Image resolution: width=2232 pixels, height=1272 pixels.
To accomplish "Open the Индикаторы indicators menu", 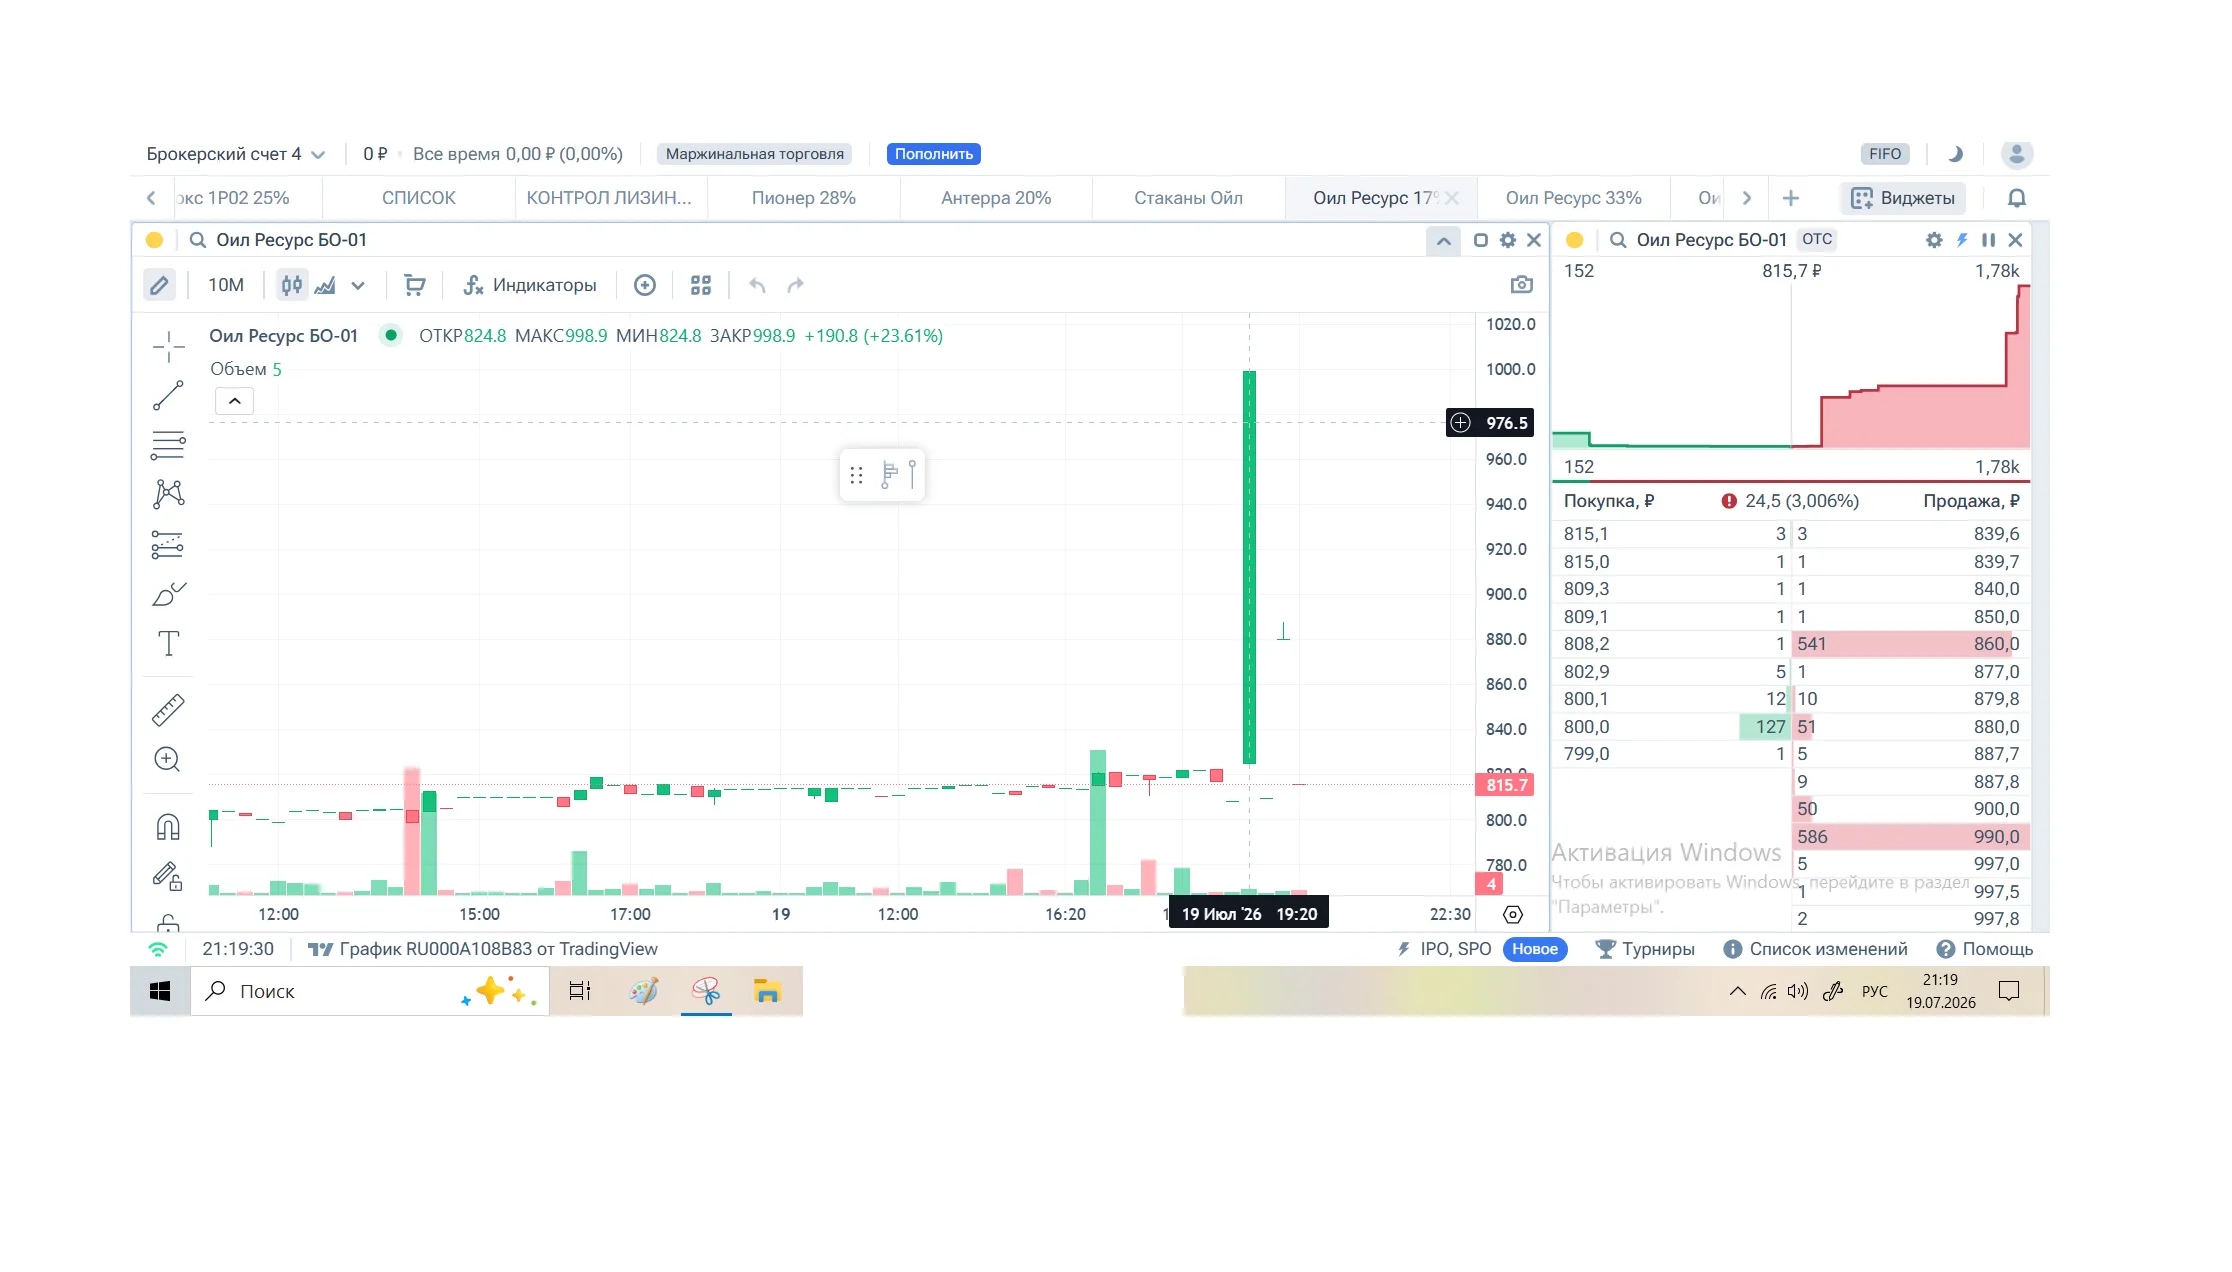I will click(530, 285).
